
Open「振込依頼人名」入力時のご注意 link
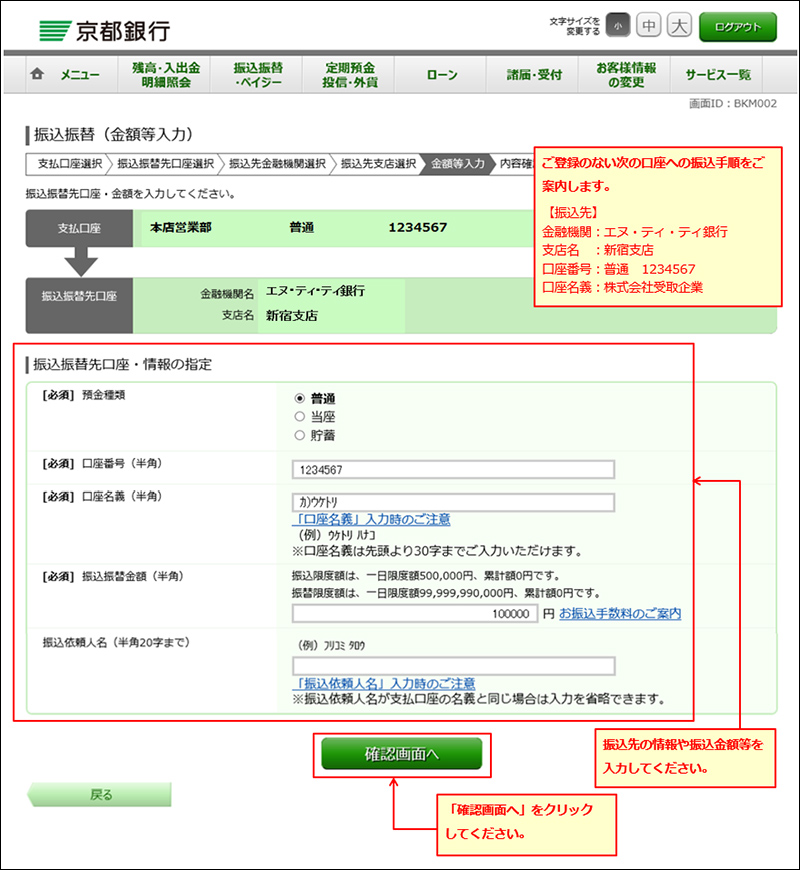[x=384, y=684]
